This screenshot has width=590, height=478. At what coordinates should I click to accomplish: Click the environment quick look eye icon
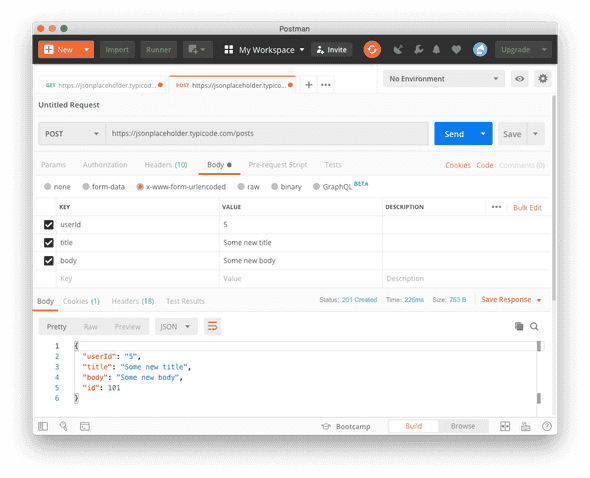pos(519,79)
